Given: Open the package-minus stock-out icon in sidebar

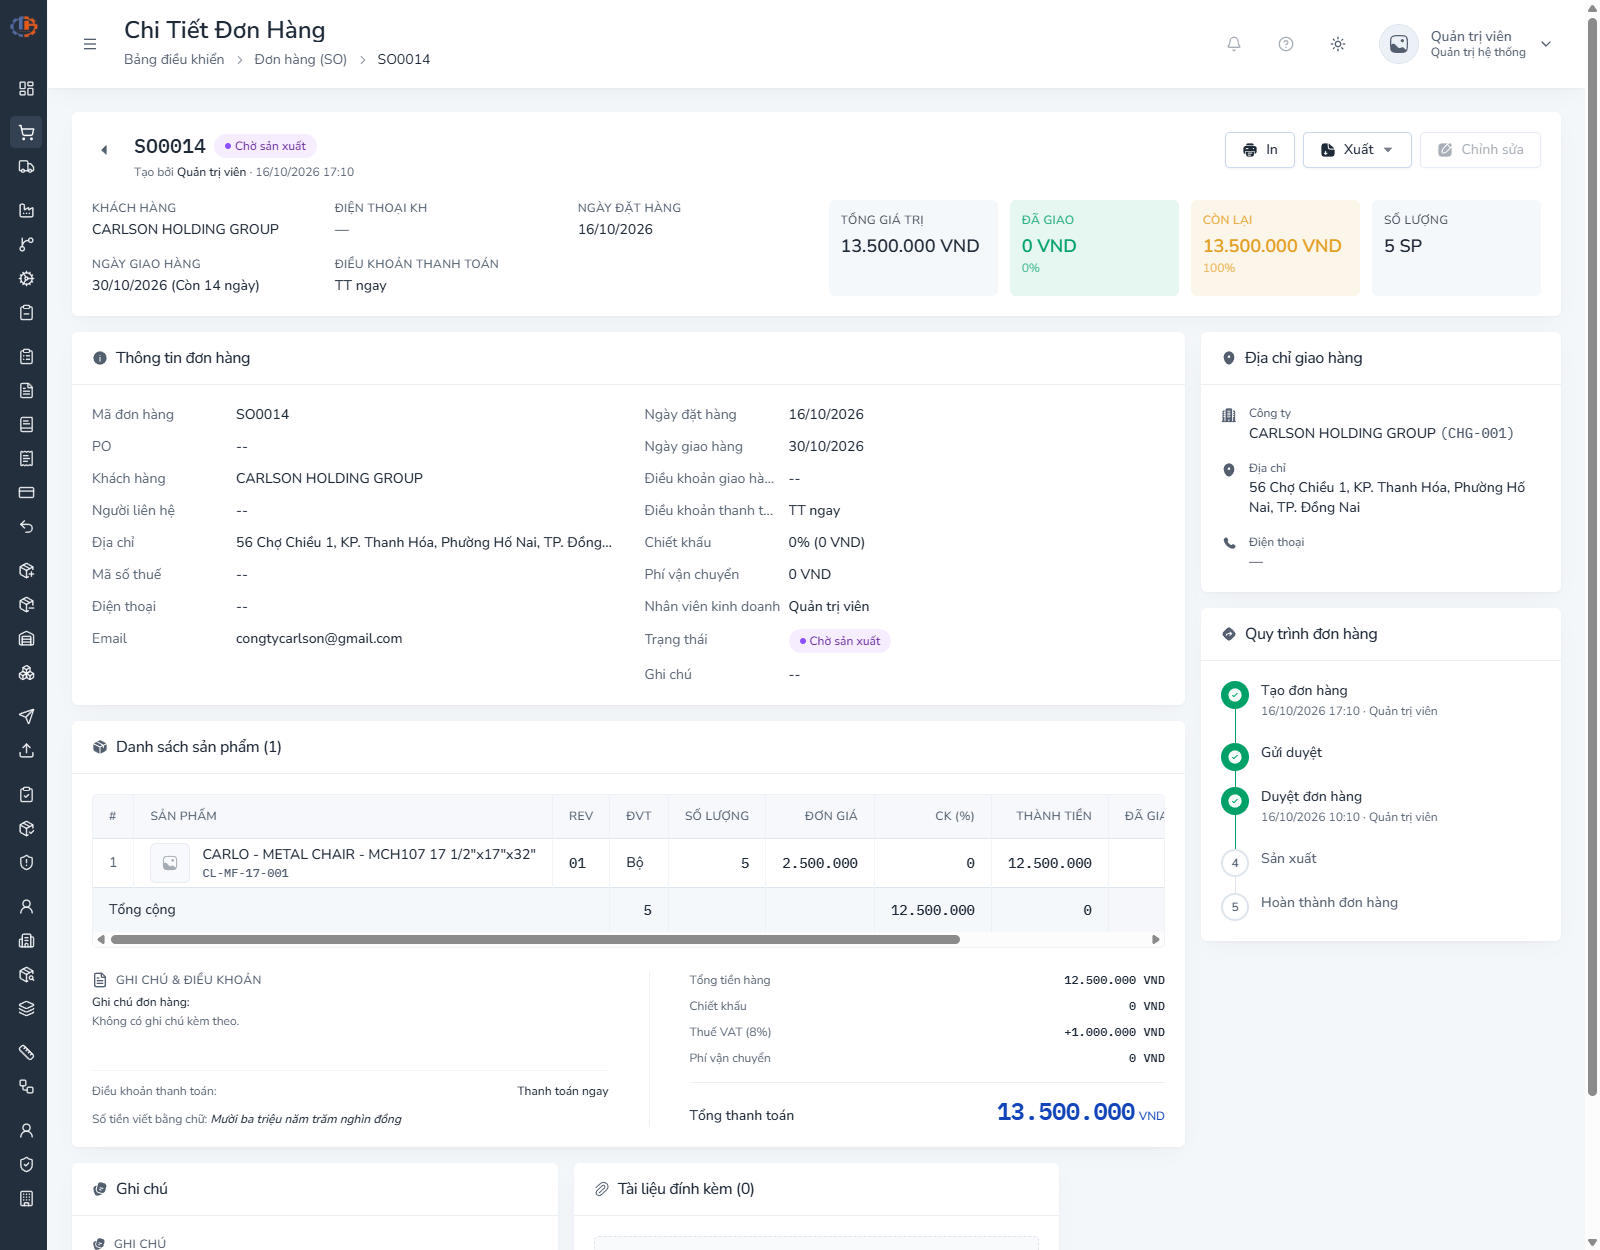Looking at the screenshot, I should pos(26,604).
